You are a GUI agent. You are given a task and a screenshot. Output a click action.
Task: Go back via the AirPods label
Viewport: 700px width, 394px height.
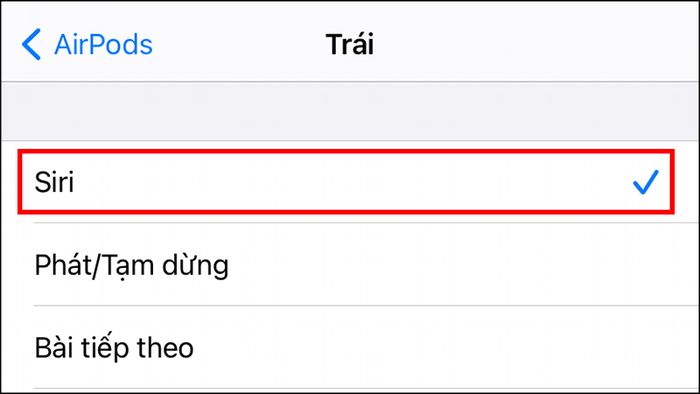pos(104,45)
